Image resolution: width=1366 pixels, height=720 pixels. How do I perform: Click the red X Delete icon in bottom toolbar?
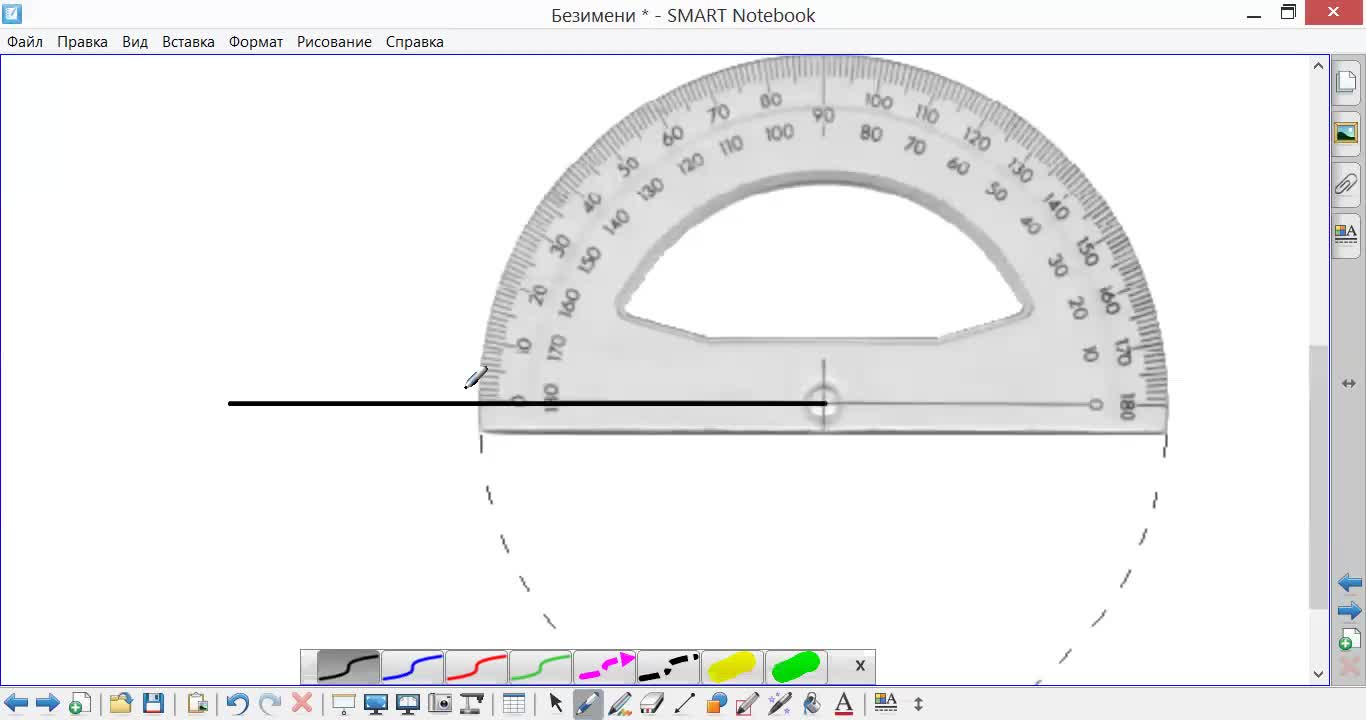pyautogui.click(x=302, y=703)
